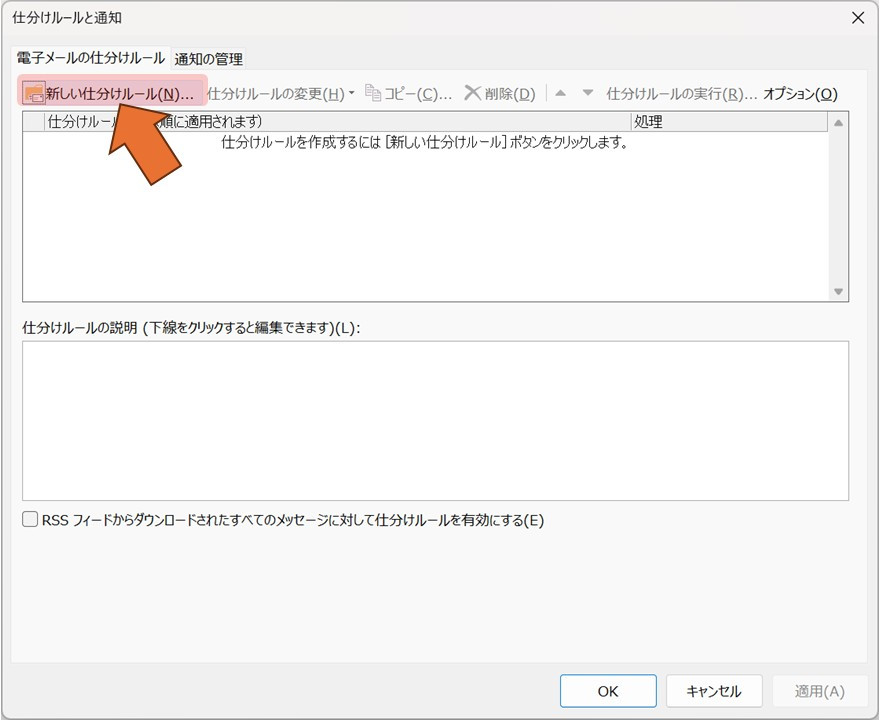Click the 削除 X icon

point(473,93)
